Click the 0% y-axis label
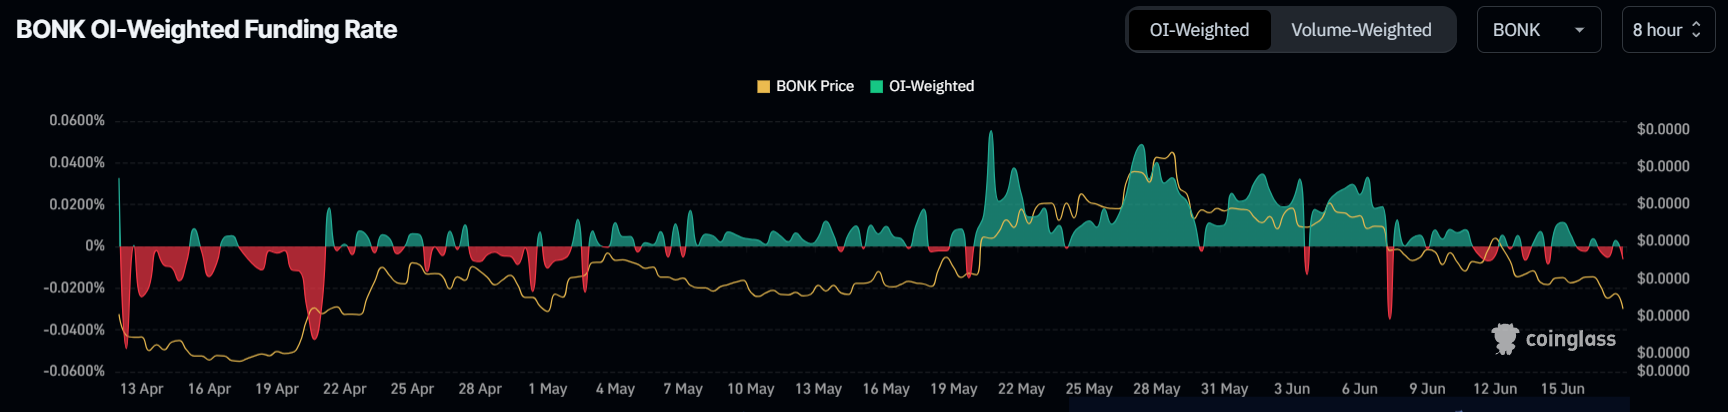The image size is (1728, 412). pyautogui.click(x=95, y=245)
